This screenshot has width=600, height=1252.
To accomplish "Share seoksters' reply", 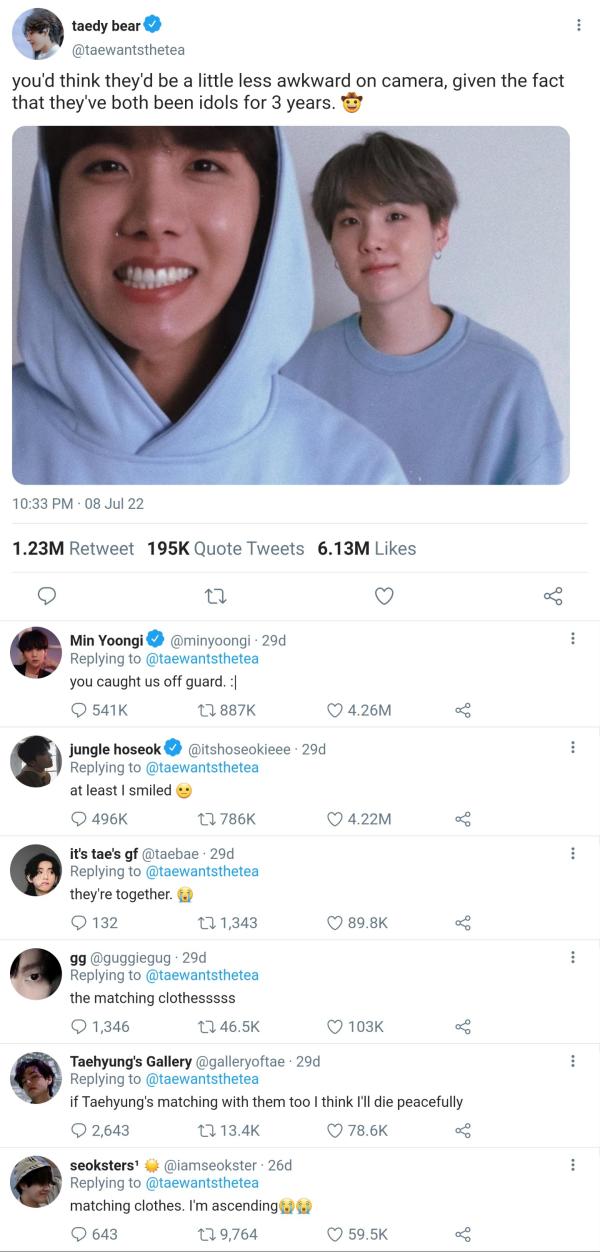I will [x=462, y=1235].
